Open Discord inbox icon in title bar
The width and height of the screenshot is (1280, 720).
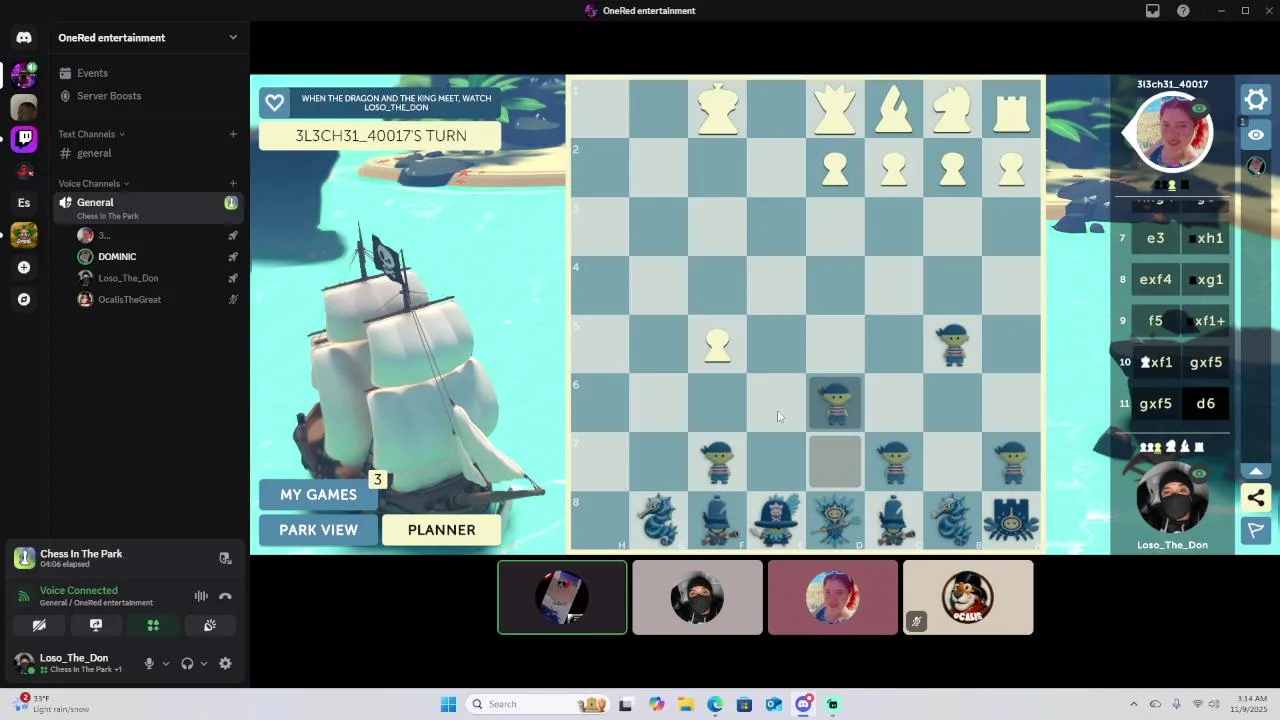pos(1153,11)
